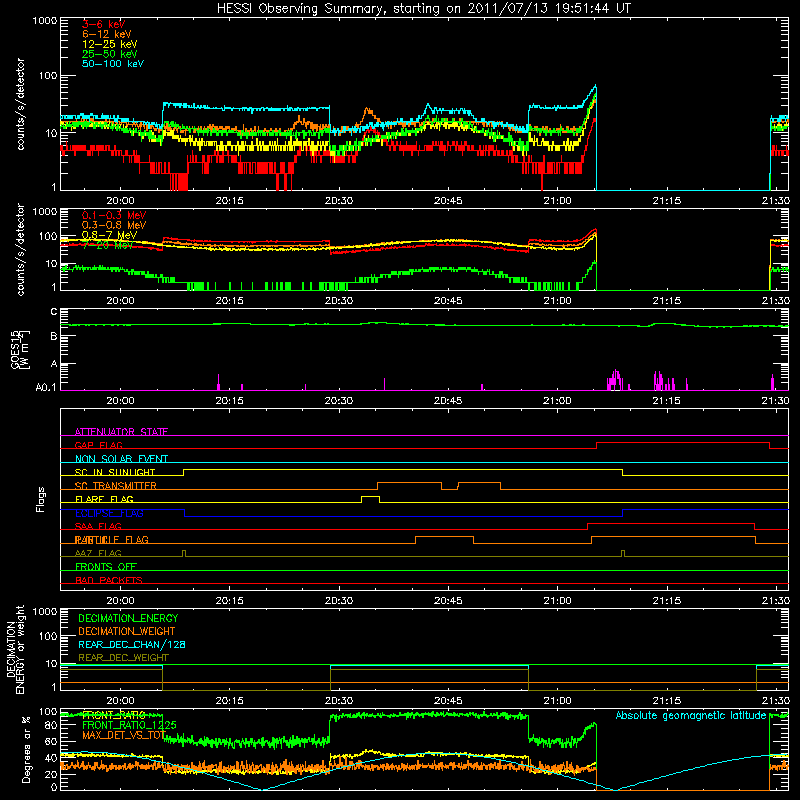This screenshot has width=800, height=800.
Task: Select the NON_SOLAR_EVENT flag label
Action: [x=121, y=459]
